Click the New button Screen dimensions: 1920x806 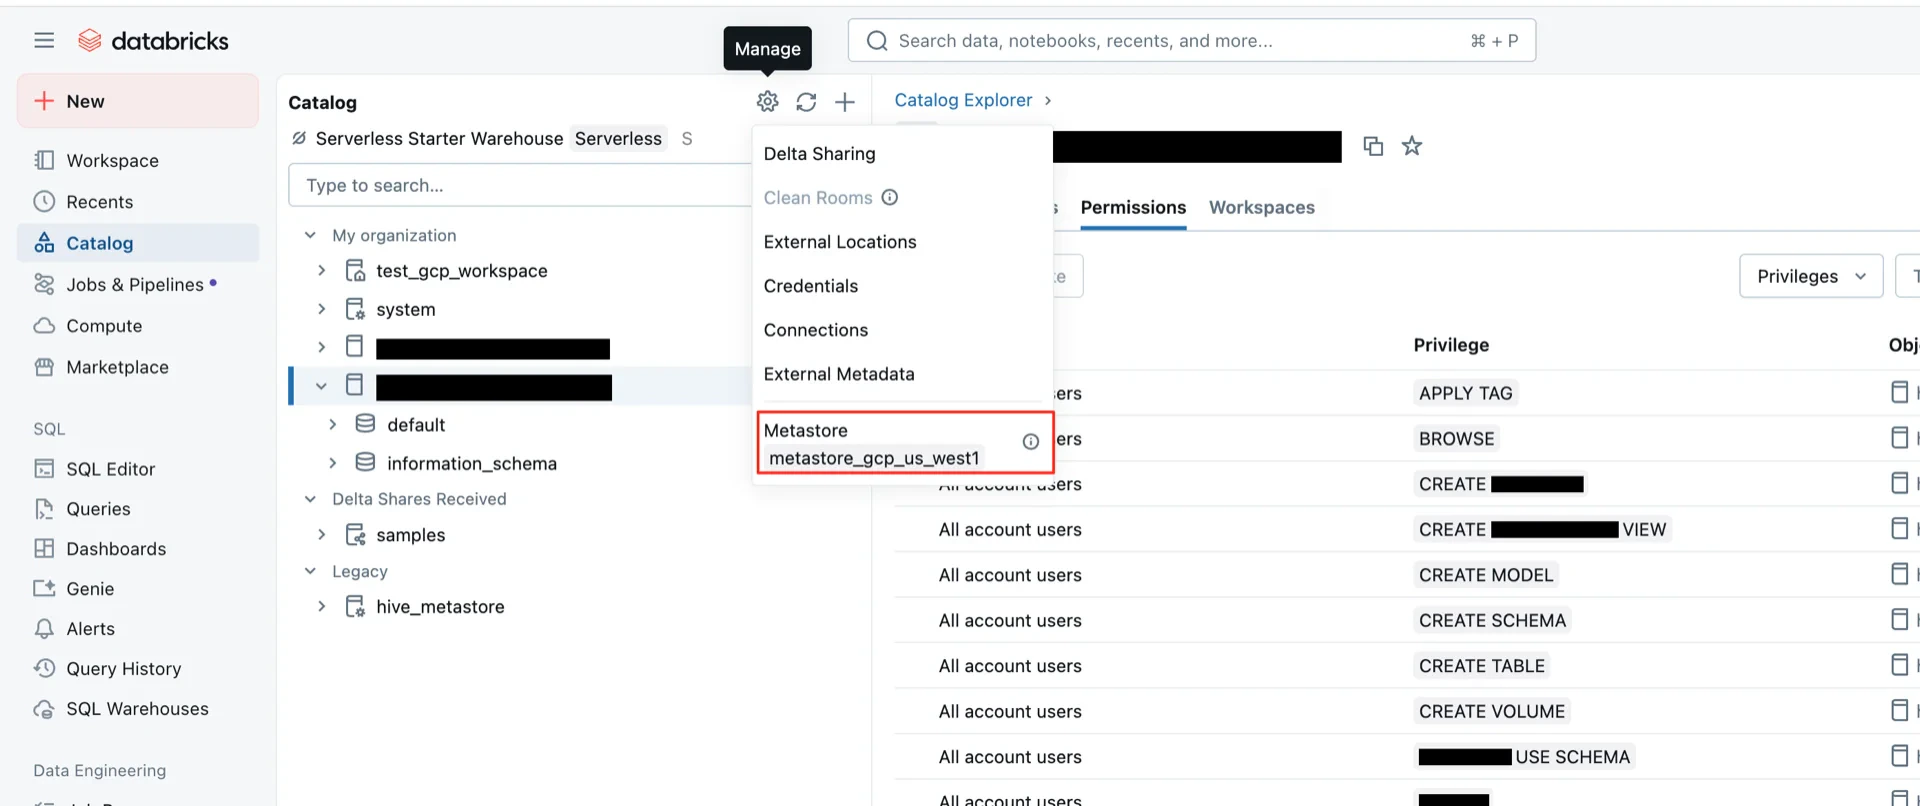[x=138, y=101]
